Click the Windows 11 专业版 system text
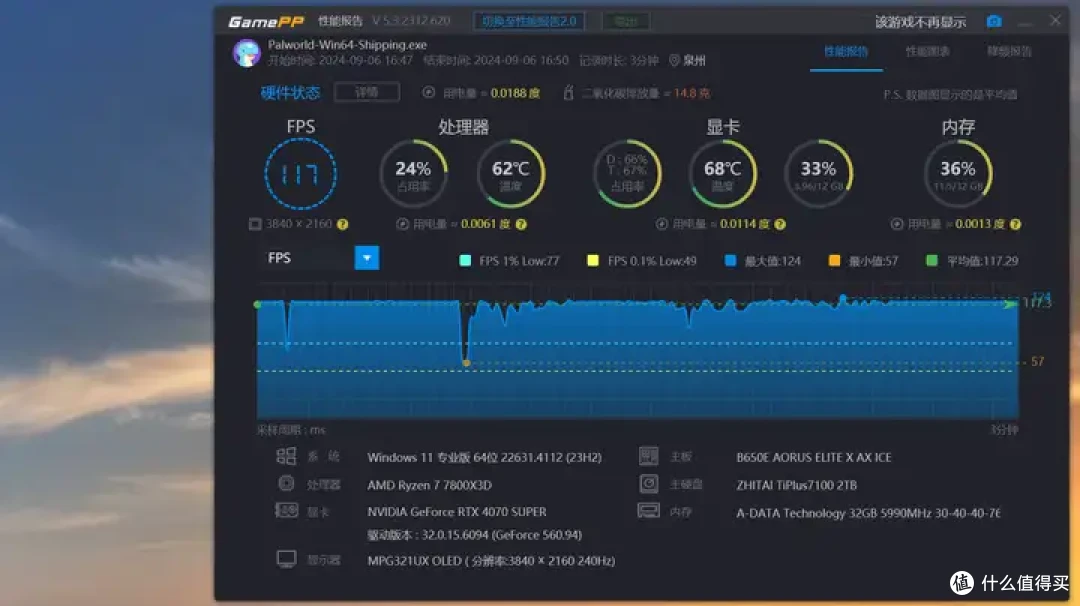 pyautogui.click(x=484, y=457)
